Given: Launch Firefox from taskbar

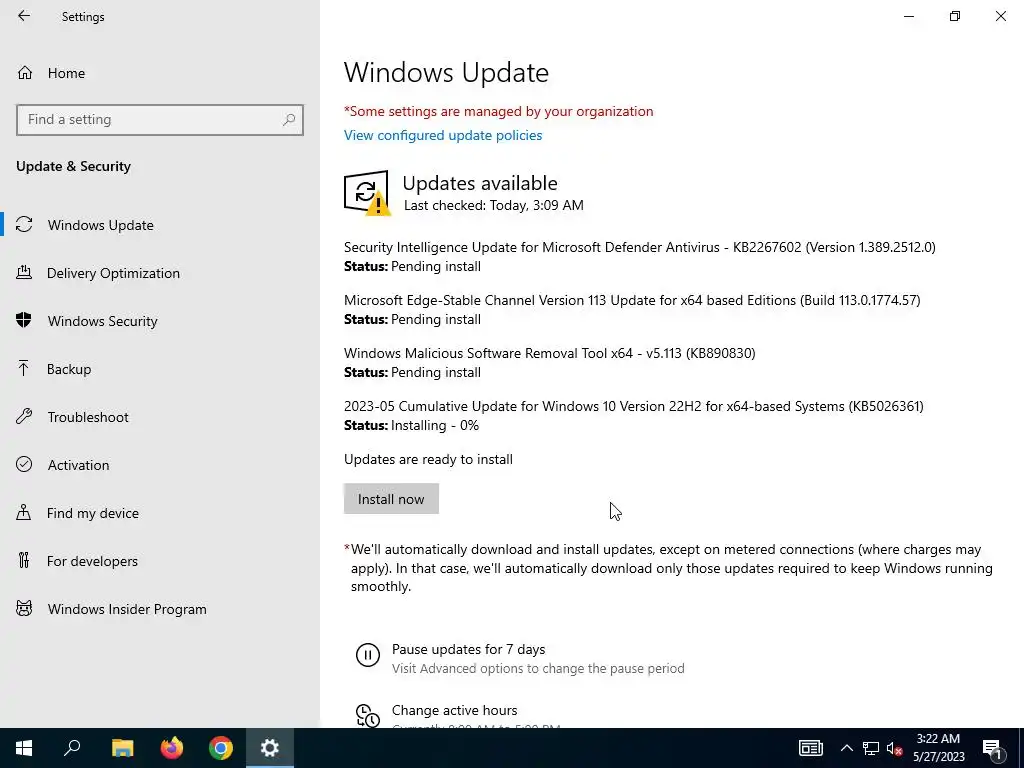Looking at the screenshot, I should (172, 748).
